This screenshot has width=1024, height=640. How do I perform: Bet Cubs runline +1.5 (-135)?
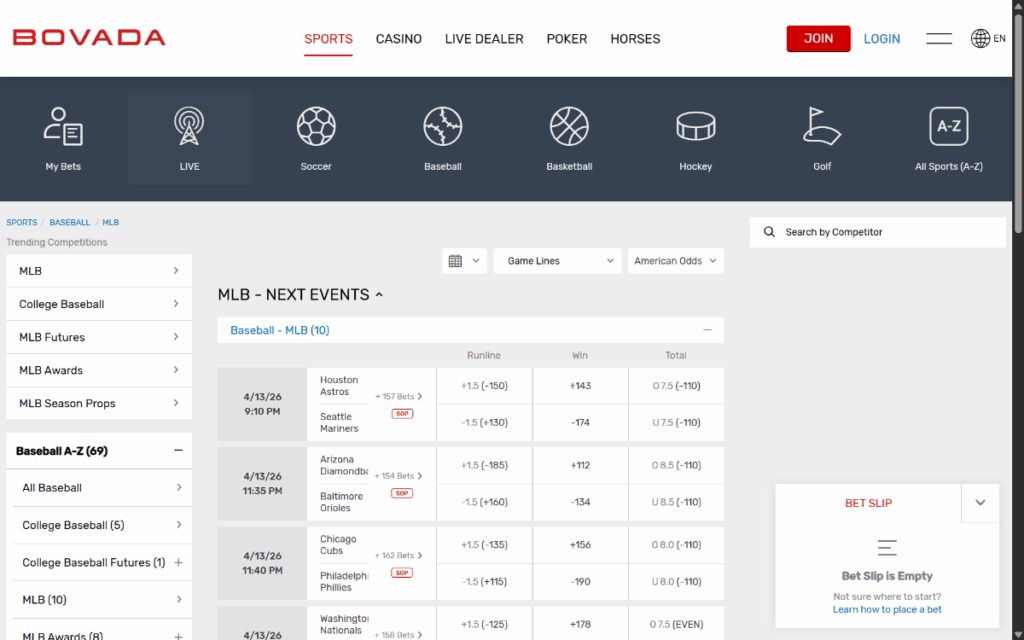[484, 545]
